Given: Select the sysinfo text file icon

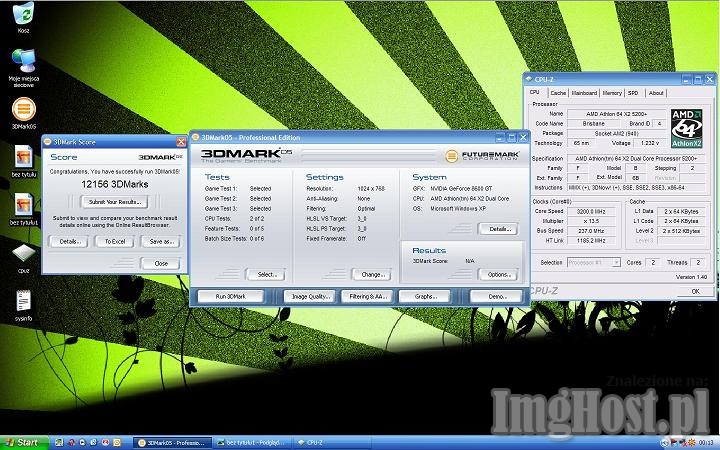Looking at the screenshot, I should pos(23,301).
